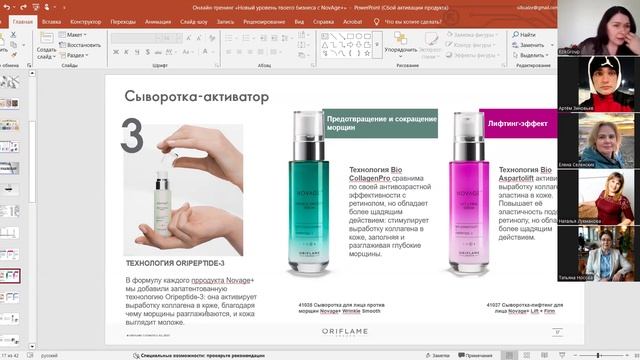Open the text direction dropdown
The height and width of the screenshot is (360, 640).
tap(302, 35)
